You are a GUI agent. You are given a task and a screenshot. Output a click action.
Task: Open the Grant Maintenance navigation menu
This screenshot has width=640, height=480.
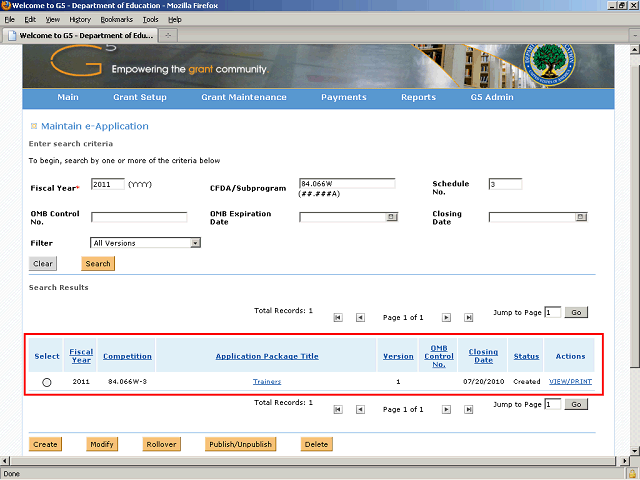click(243, 98)
